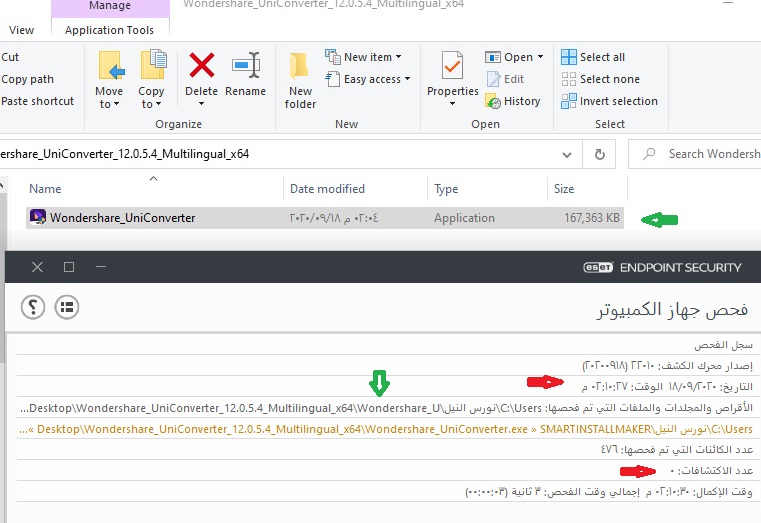Refresh the folder address bar

click(599, 154)
